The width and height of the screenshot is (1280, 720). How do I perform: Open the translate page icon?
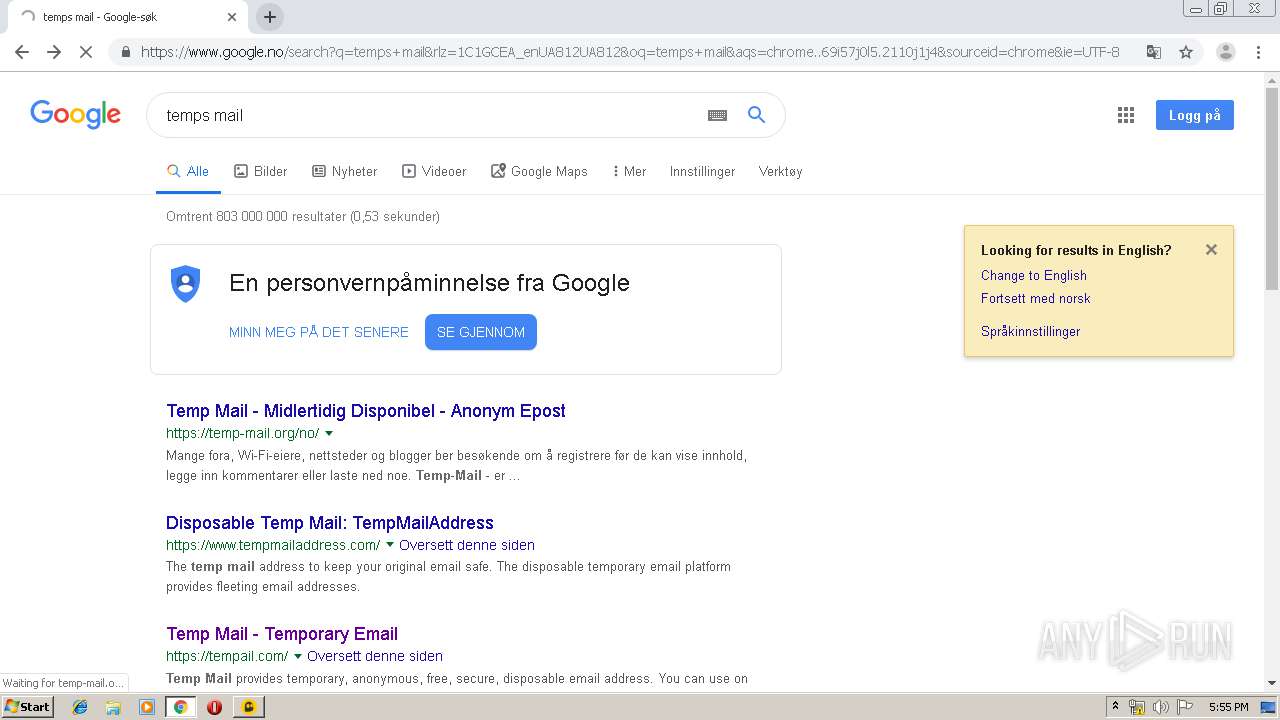[1153, 52]
